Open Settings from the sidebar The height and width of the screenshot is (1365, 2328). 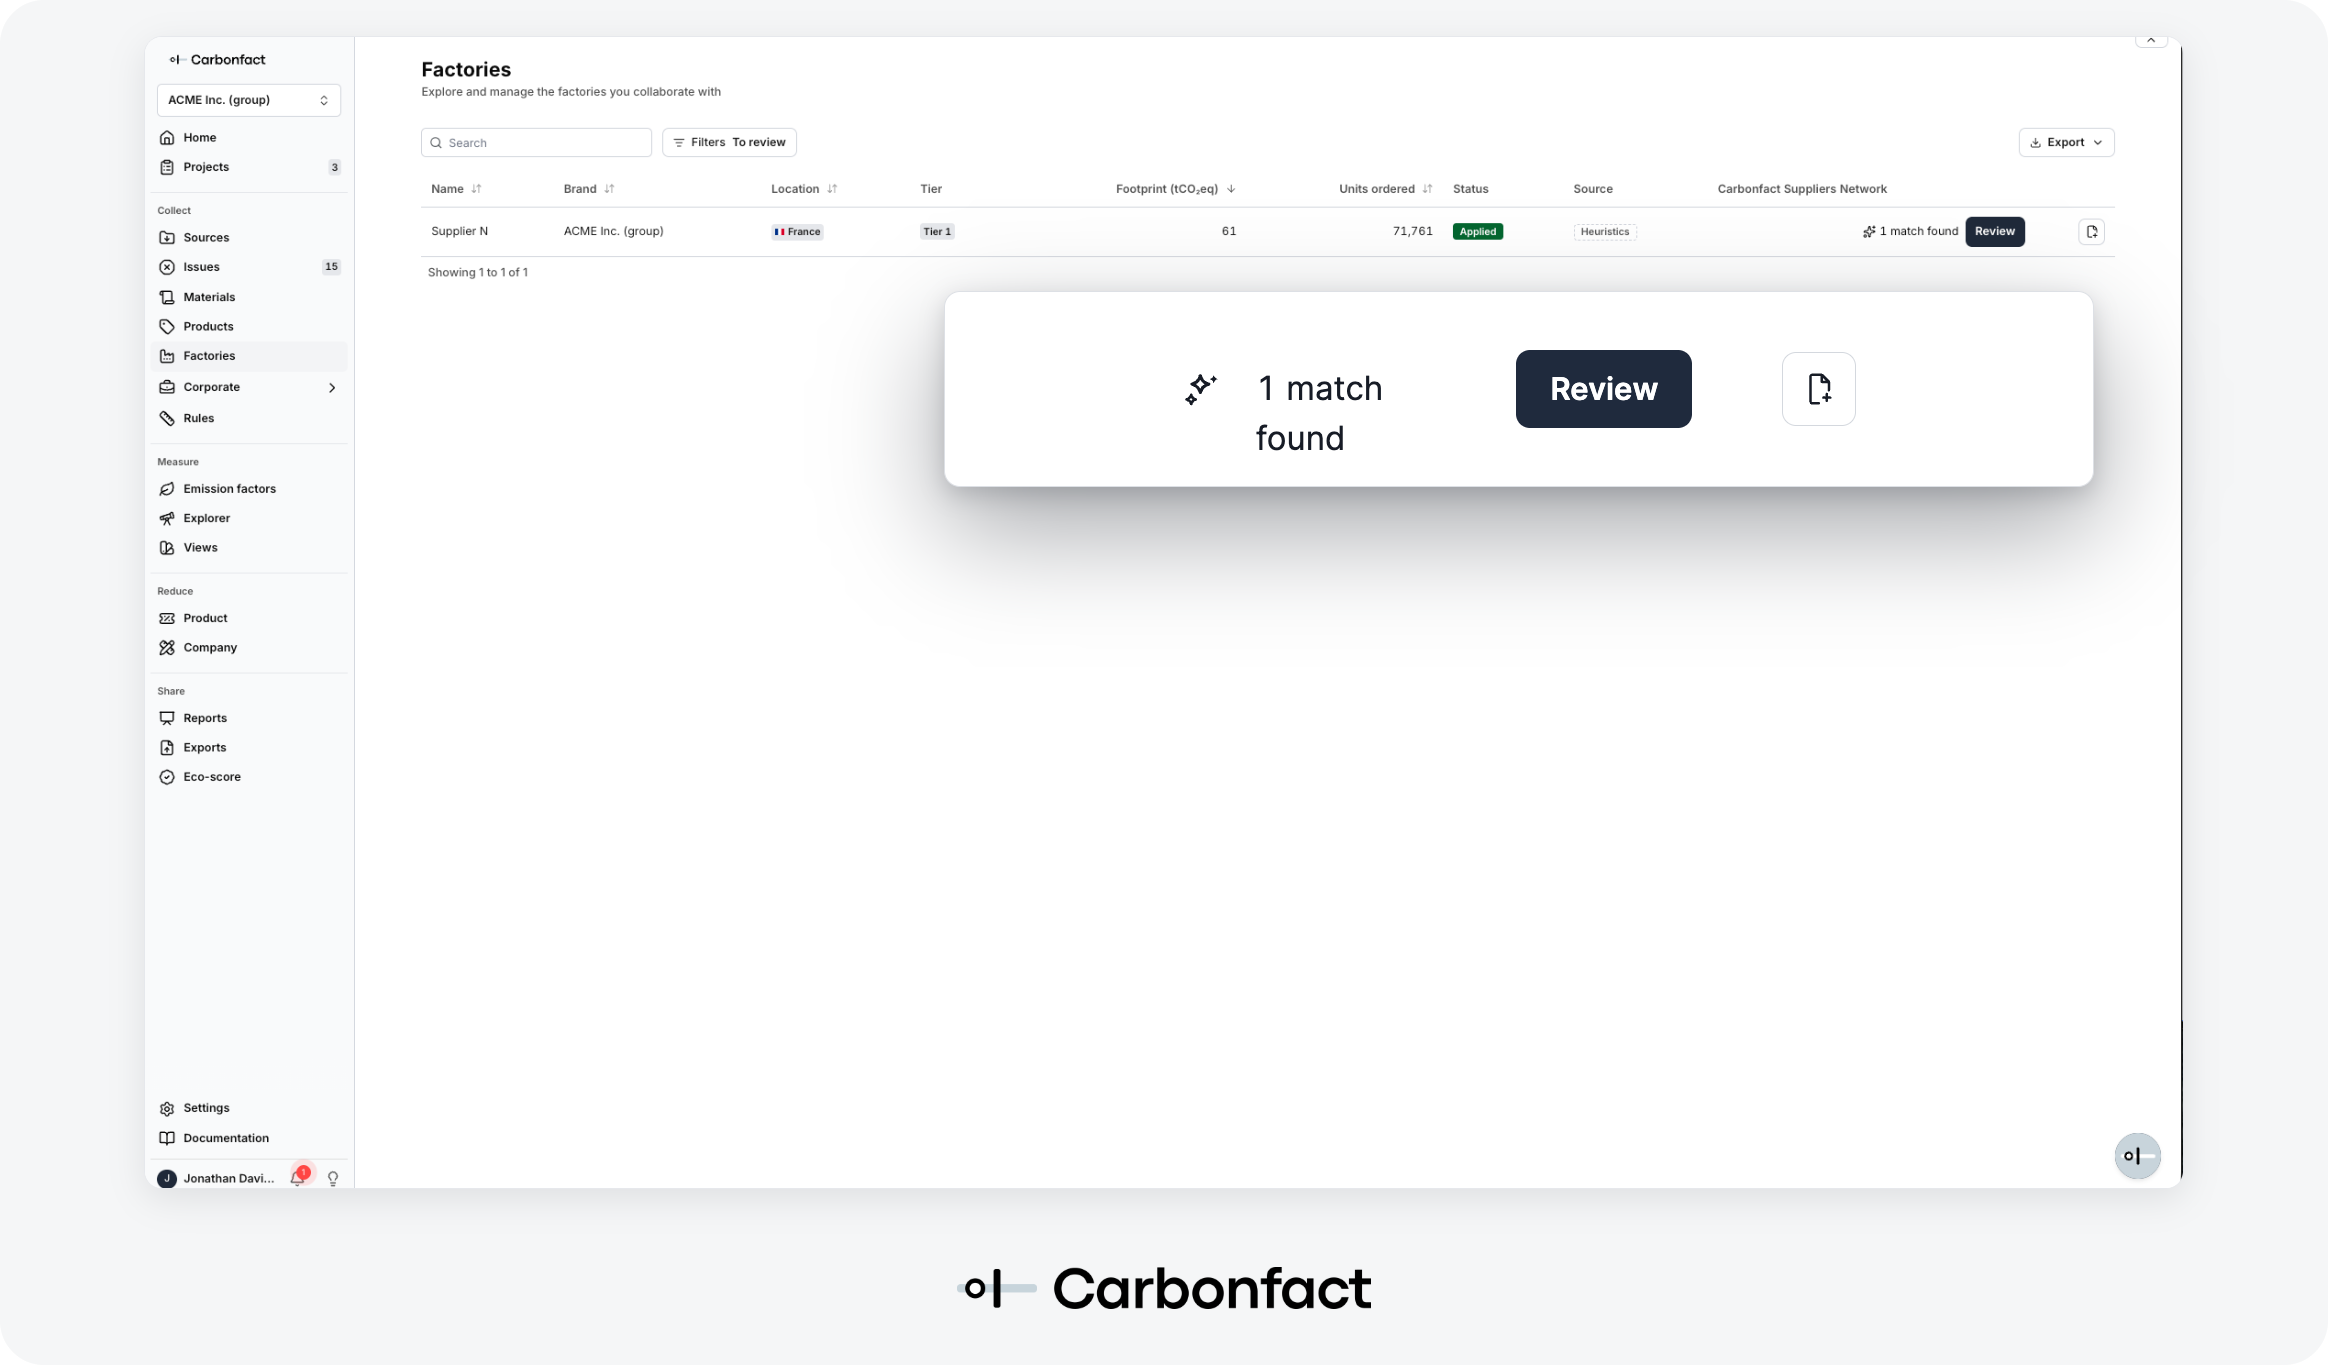pos(249,1108)
